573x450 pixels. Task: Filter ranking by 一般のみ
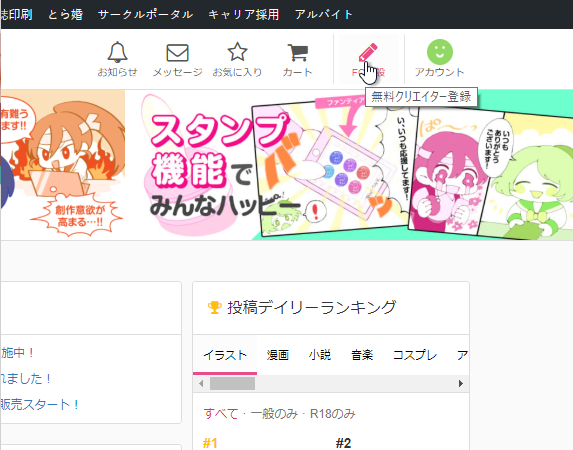pyautogui.click(x=274, y=414)
